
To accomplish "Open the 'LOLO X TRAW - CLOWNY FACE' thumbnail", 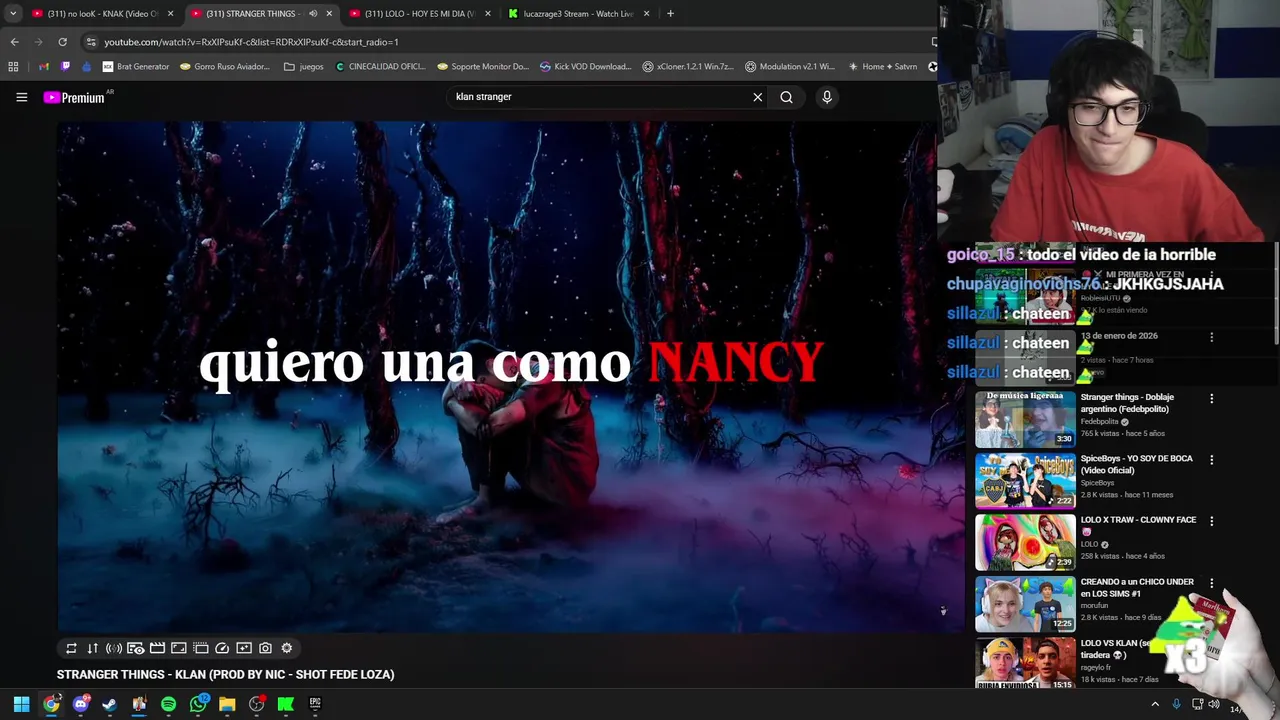I will [x=1025, y=542].
